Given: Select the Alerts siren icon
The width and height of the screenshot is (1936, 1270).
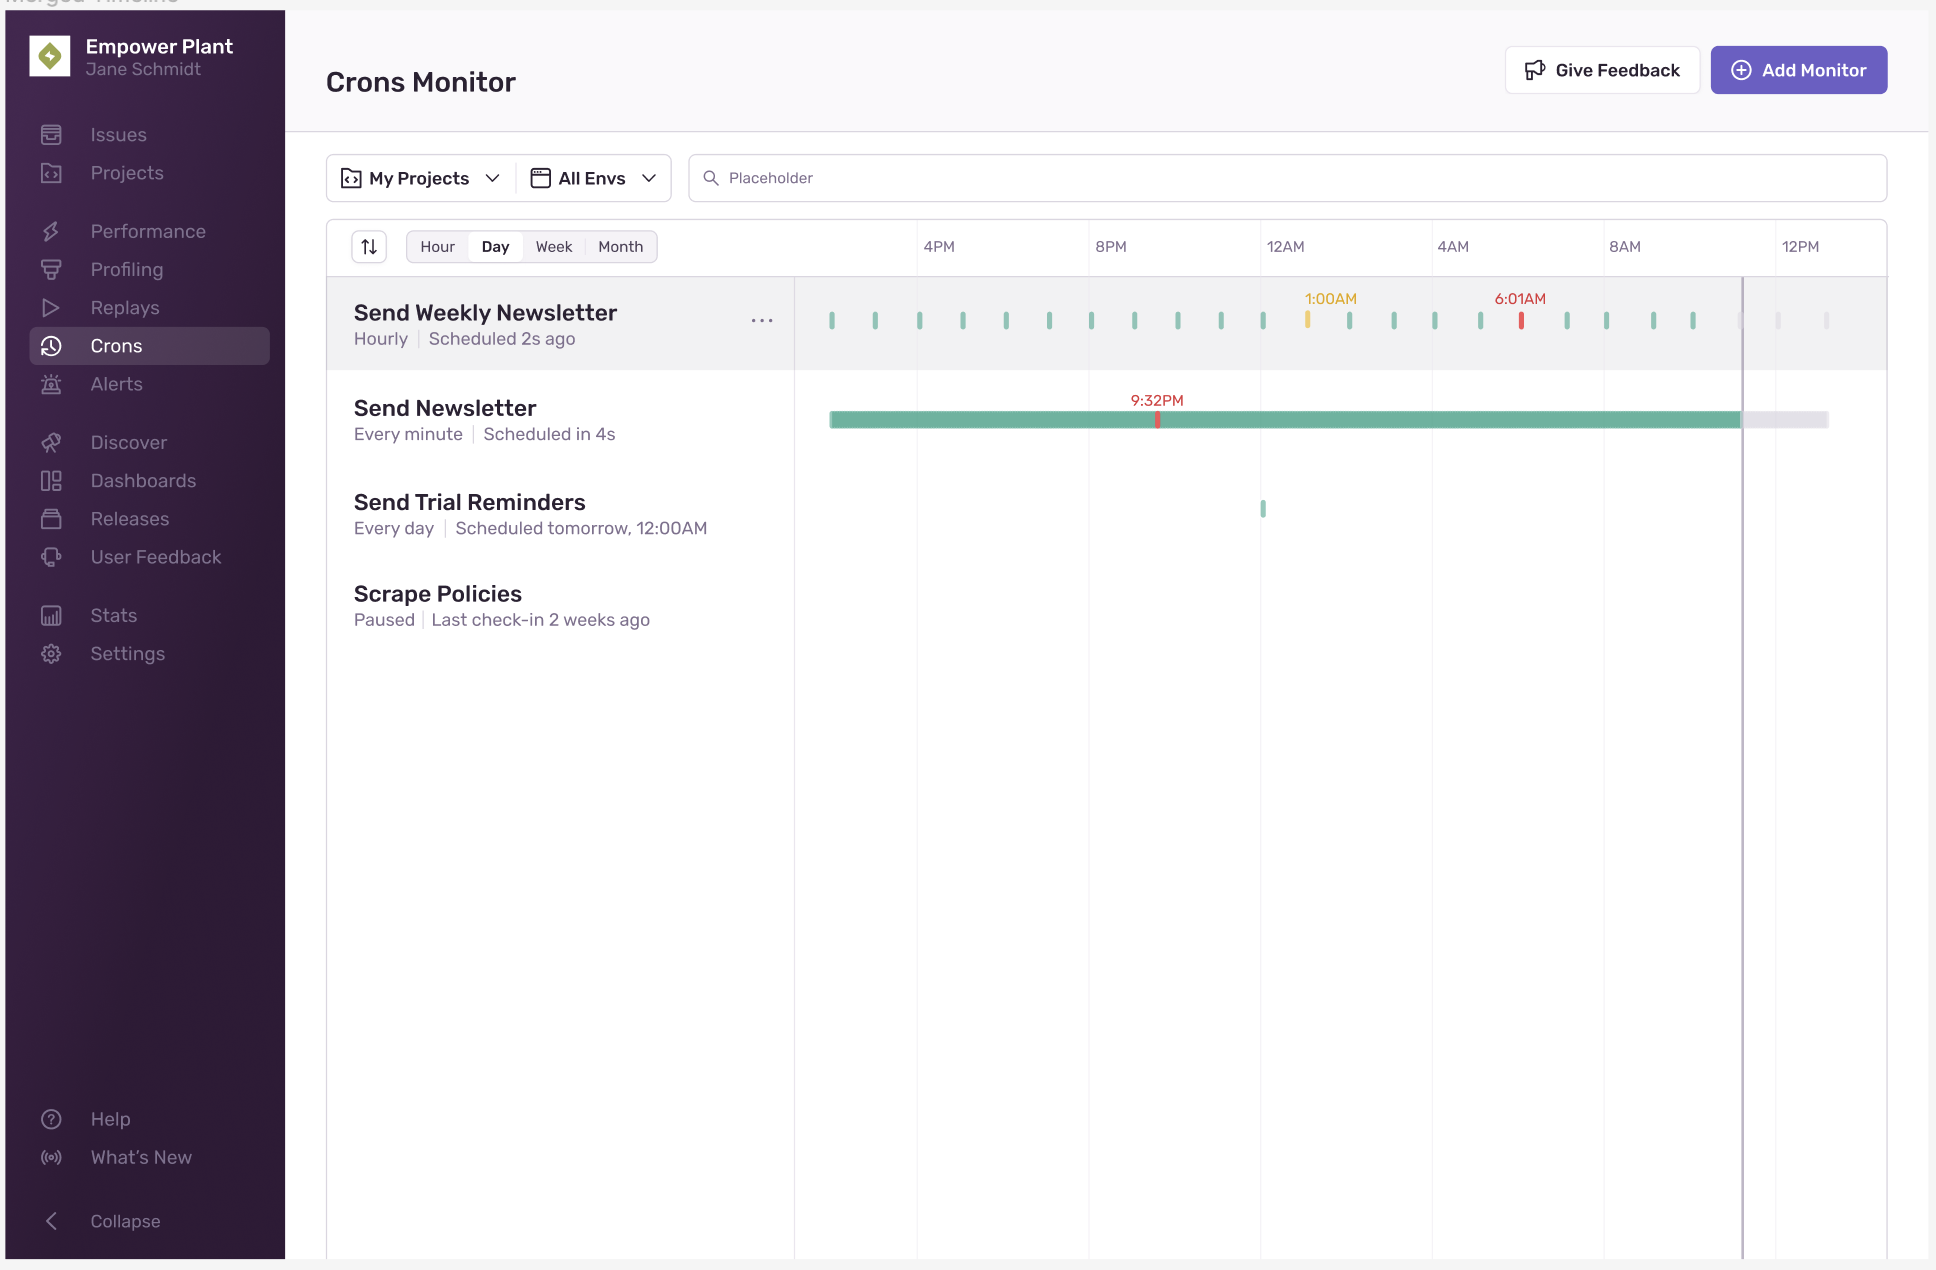Looking at the screenshot, I should pos(52,384).
